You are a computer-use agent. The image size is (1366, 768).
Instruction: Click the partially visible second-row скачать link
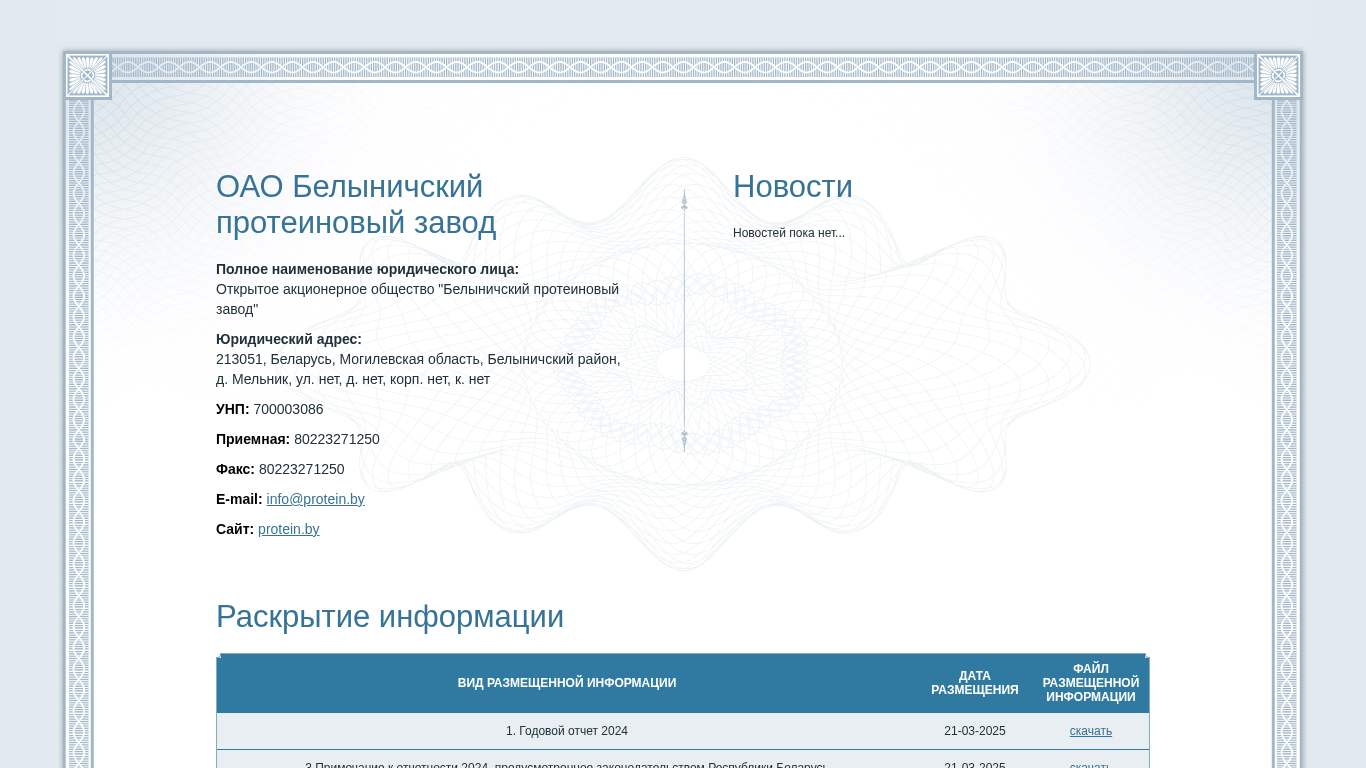pos(1090,765)
